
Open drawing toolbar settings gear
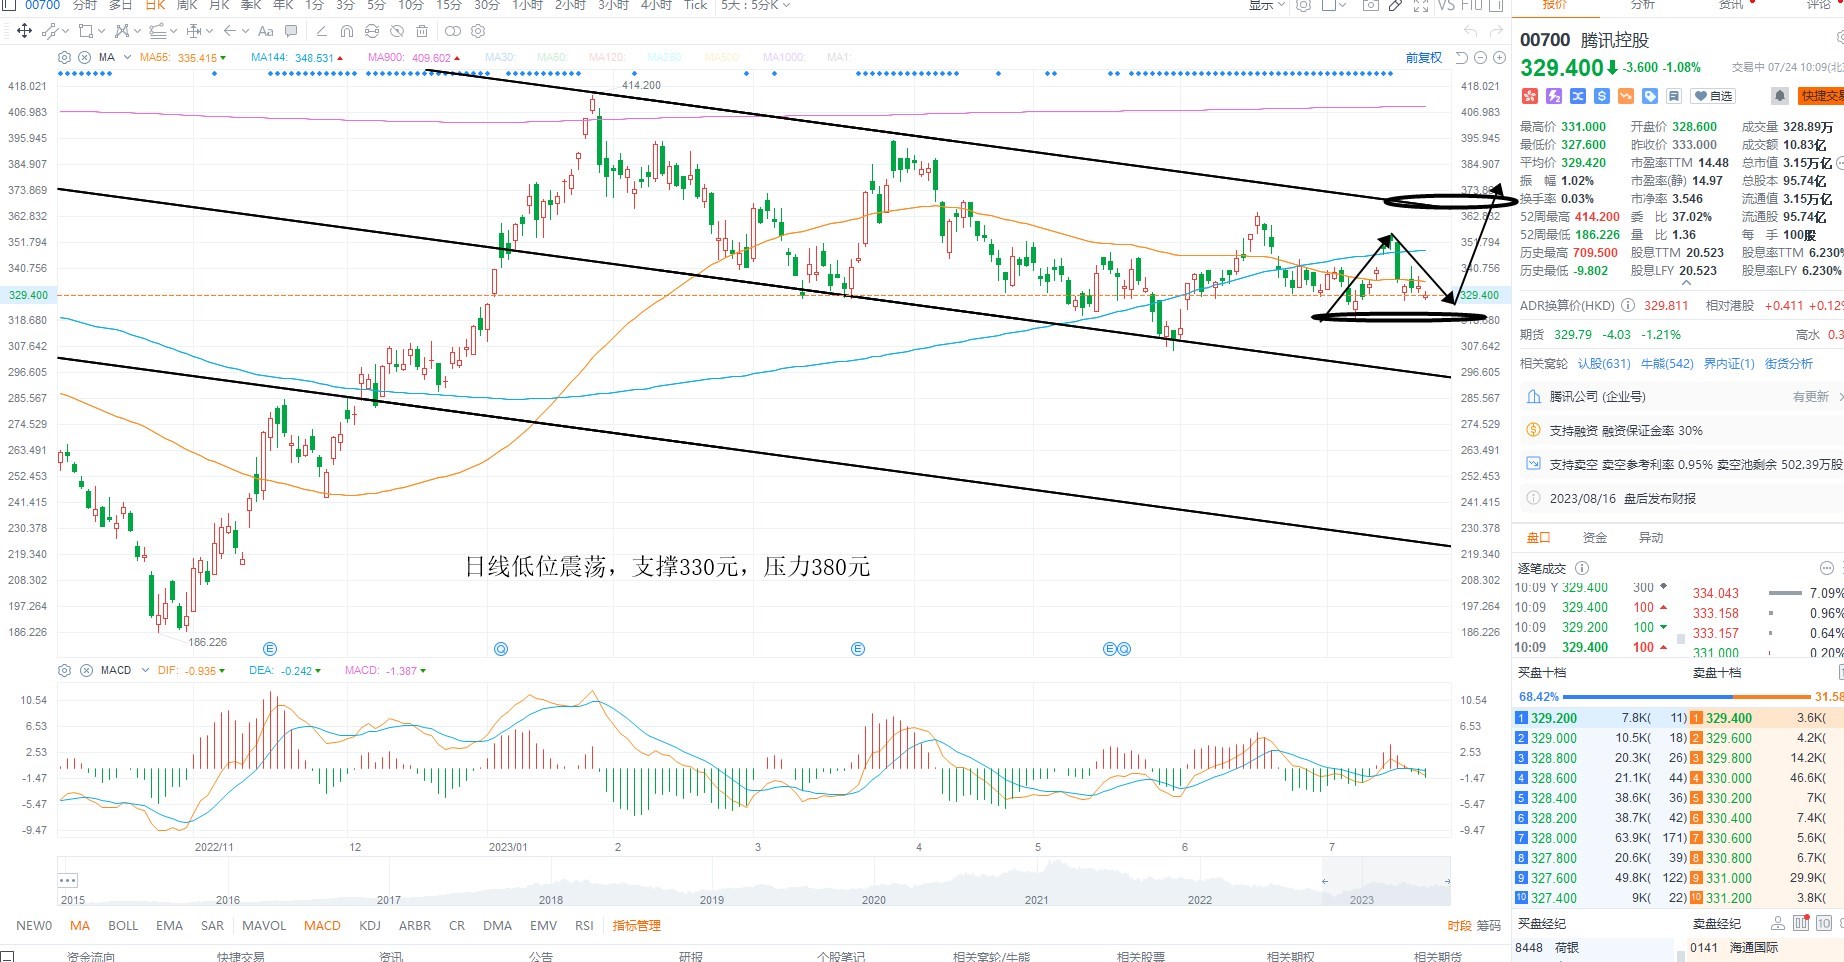pos(478,31)
